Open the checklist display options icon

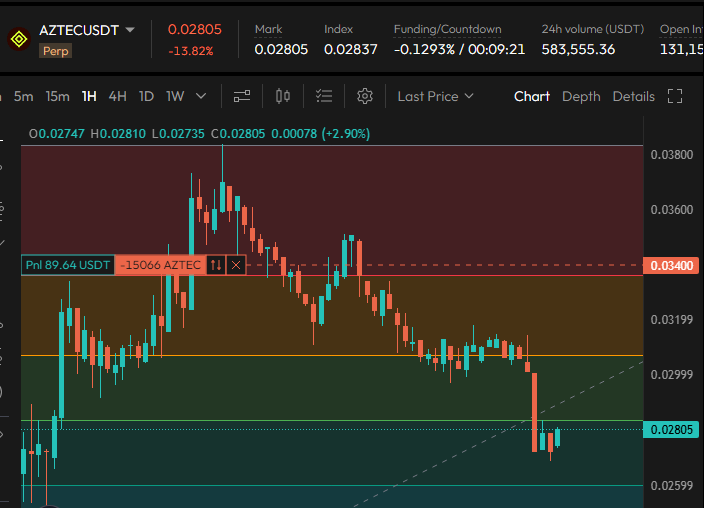coord(324,96)
